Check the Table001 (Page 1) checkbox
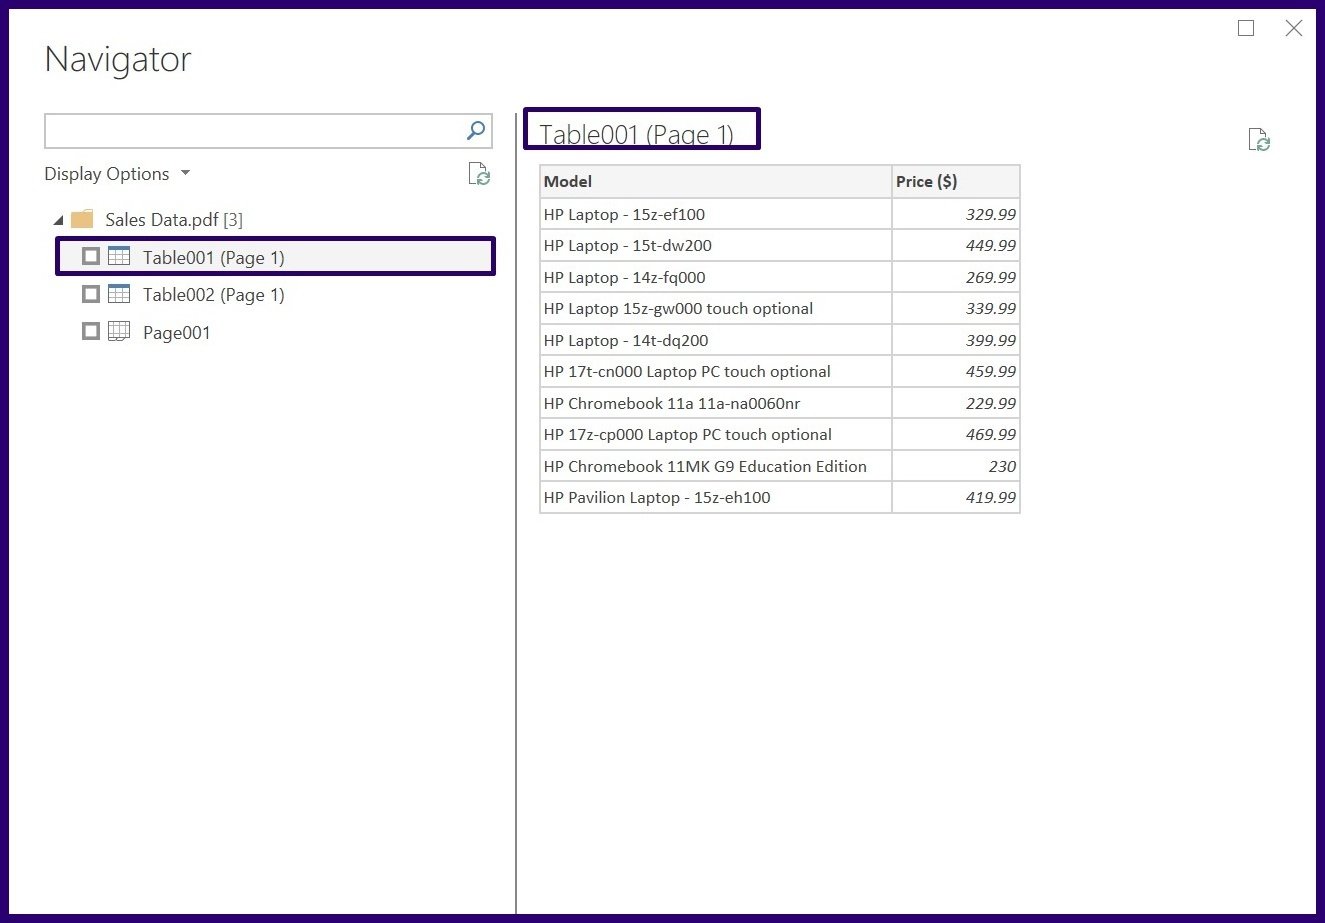This screenshot has width=1325, height=923. (x=91, y=257)
